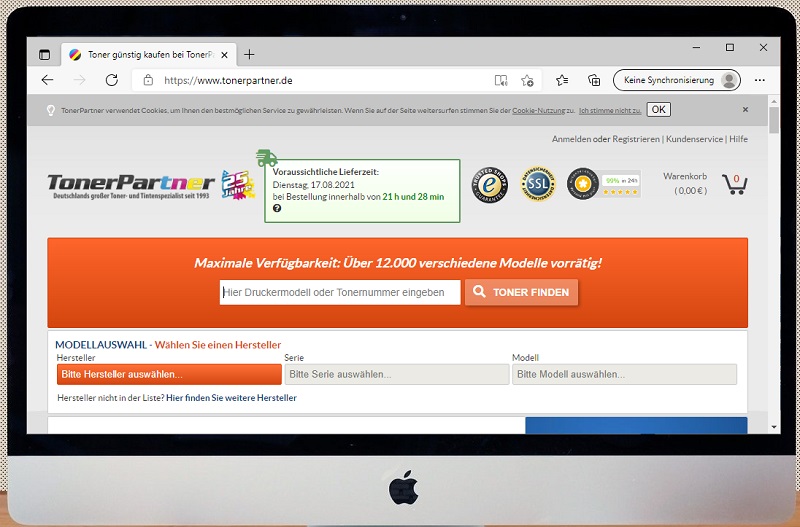Click Hier finden Sie weitere Hersteller

231,397
